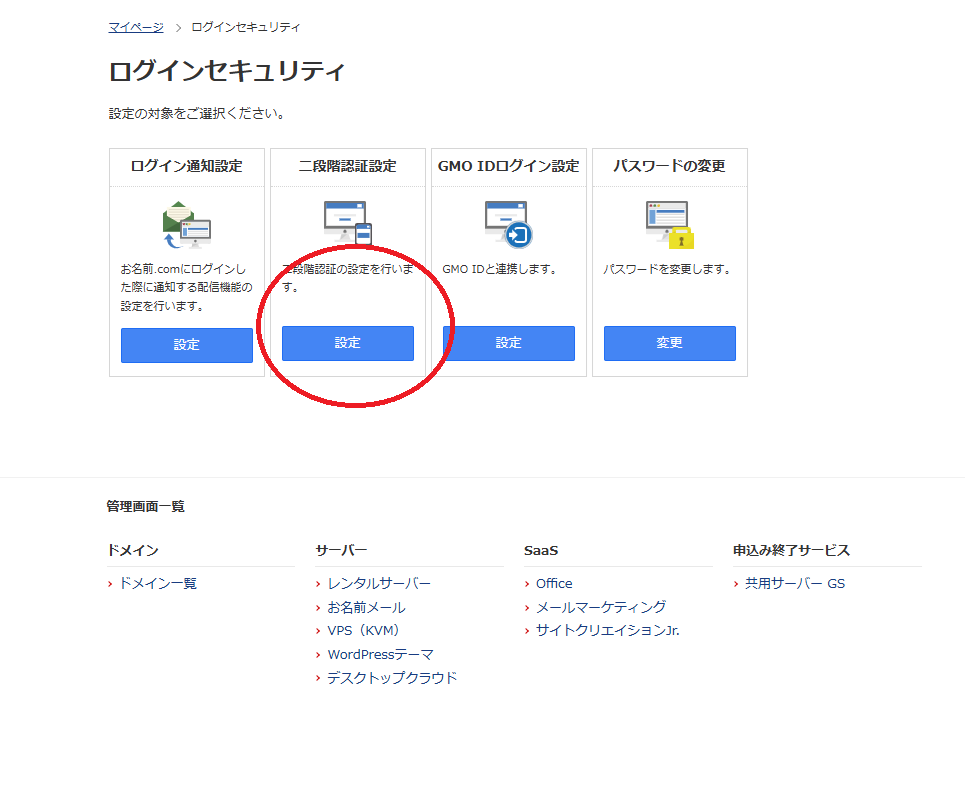
Task: Open the WordPressテーマ link
Action: 380,654
